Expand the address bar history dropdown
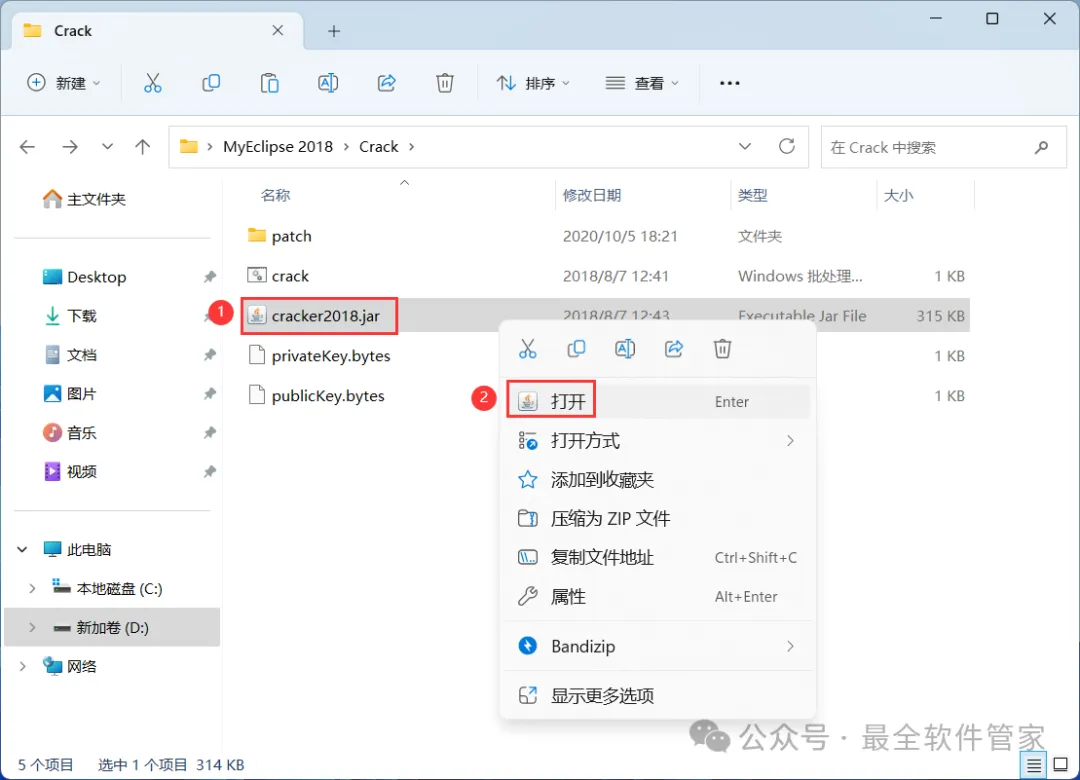This screenshot has height=780, width=1080. [x=745, y=147]
